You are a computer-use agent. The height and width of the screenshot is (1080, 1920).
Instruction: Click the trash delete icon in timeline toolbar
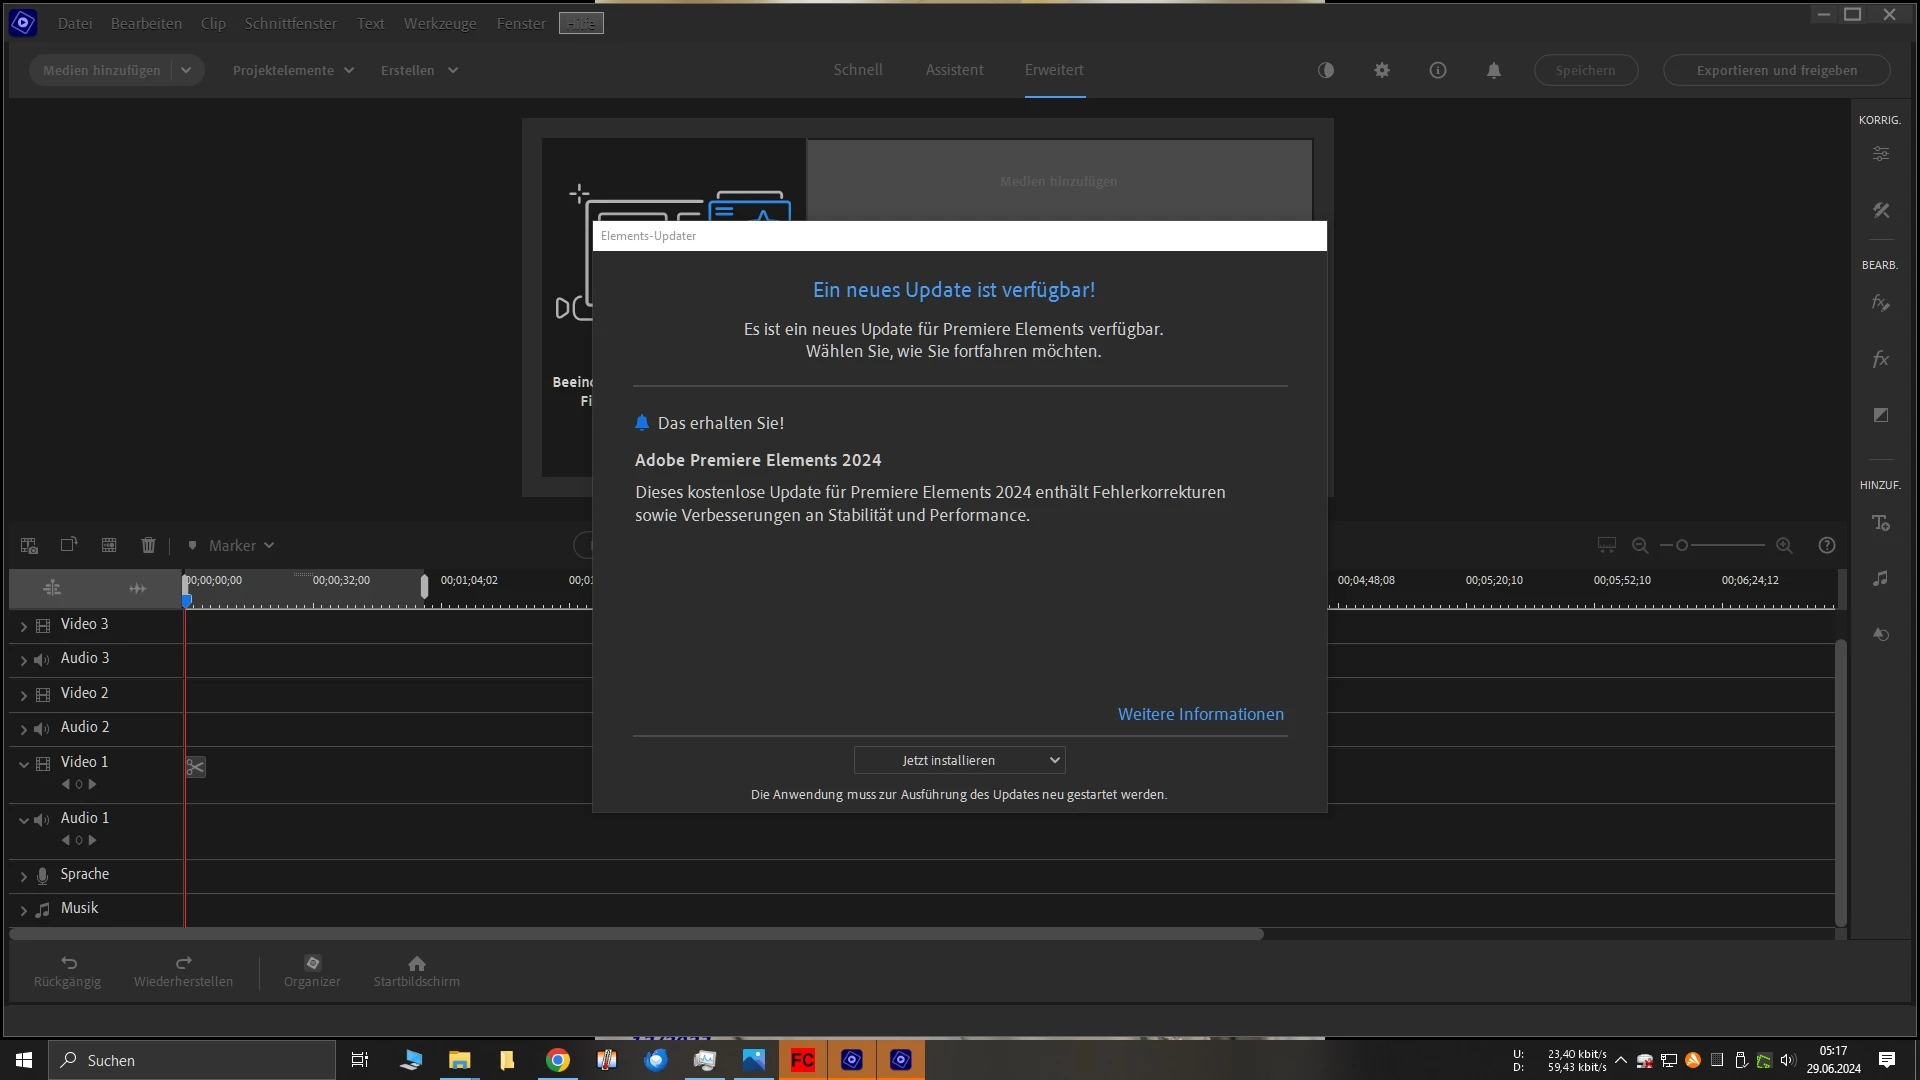click(x=148, y=545)
